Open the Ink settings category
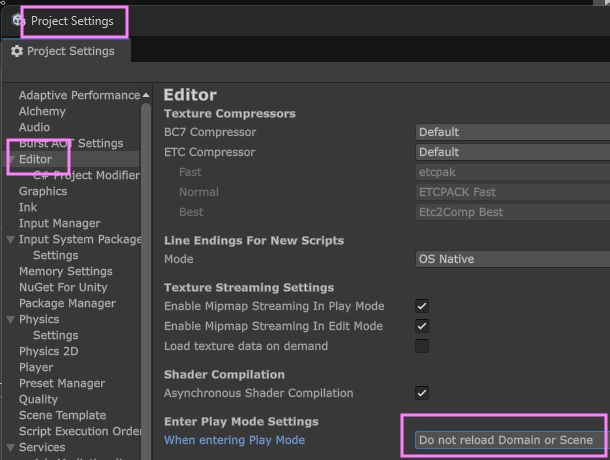This screenshot has width=610, height=460. click(x=28, y=207)
